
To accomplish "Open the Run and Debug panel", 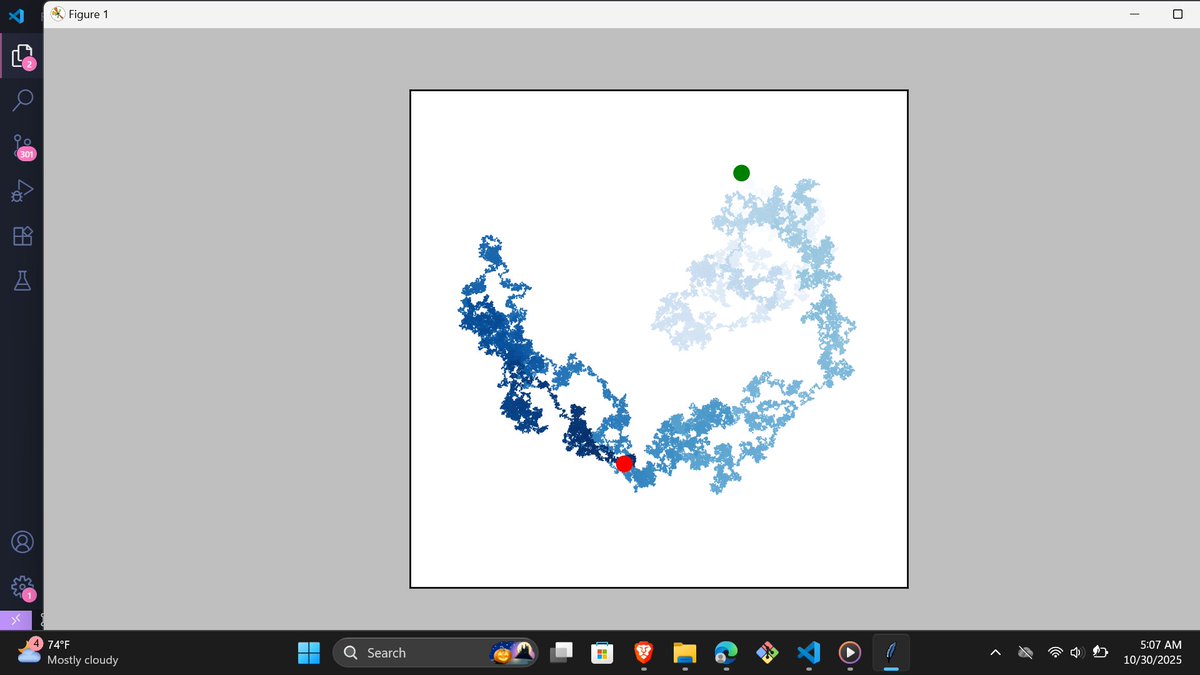I will click(x=22, y=190).
